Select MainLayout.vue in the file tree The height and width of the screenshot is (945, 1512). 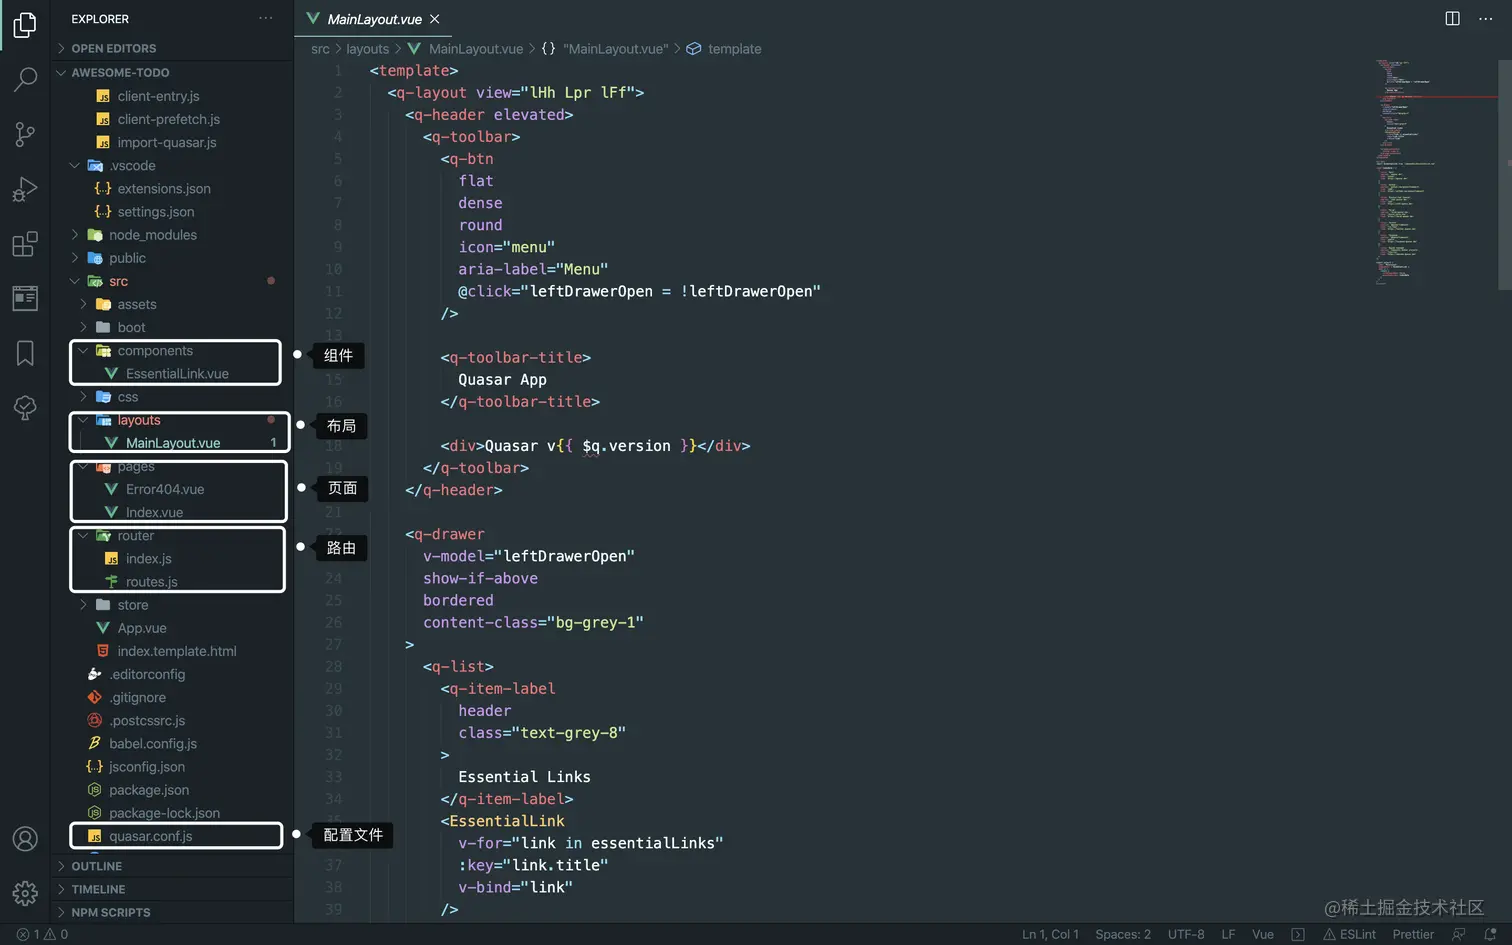click(x=172, y=443)
